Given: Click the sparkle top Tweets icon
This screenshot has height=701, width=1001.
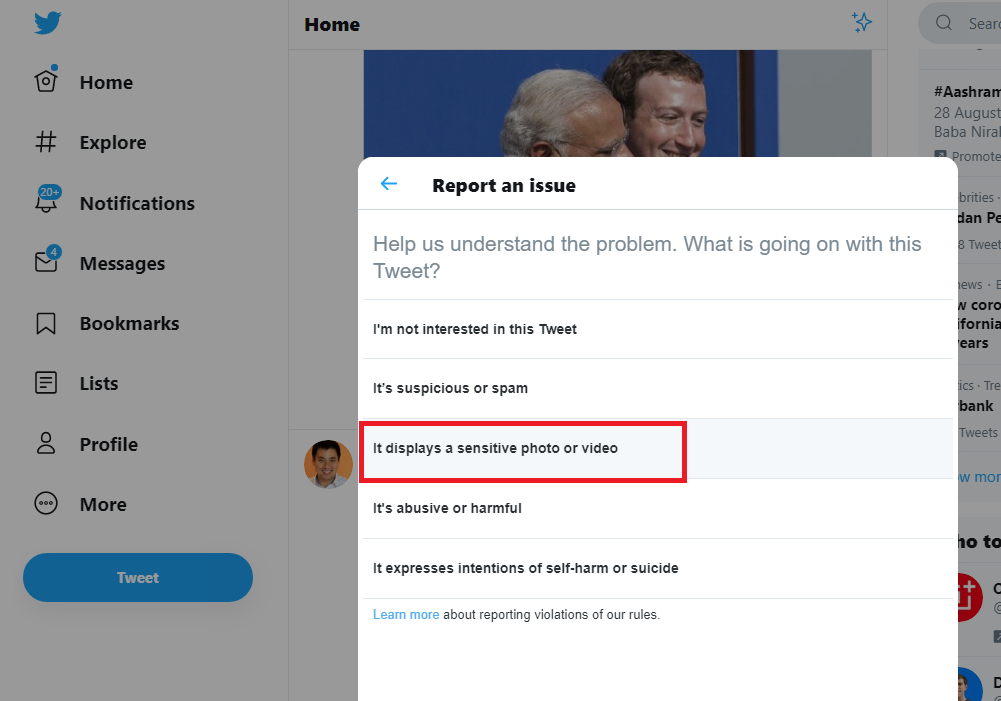Looking at the screenshot, I should click(861, 23).
